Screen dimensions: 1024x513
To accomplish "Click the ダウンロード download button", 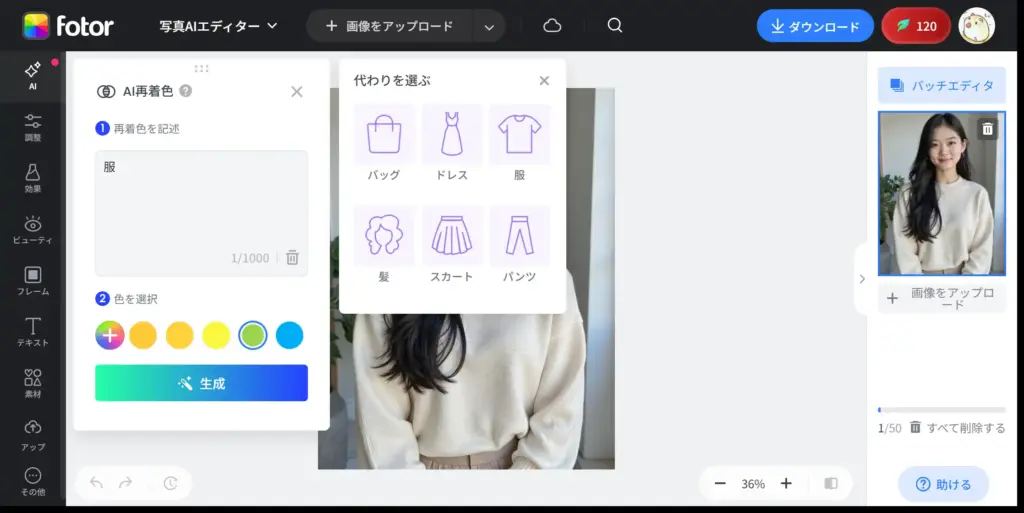I will (815, 26).
